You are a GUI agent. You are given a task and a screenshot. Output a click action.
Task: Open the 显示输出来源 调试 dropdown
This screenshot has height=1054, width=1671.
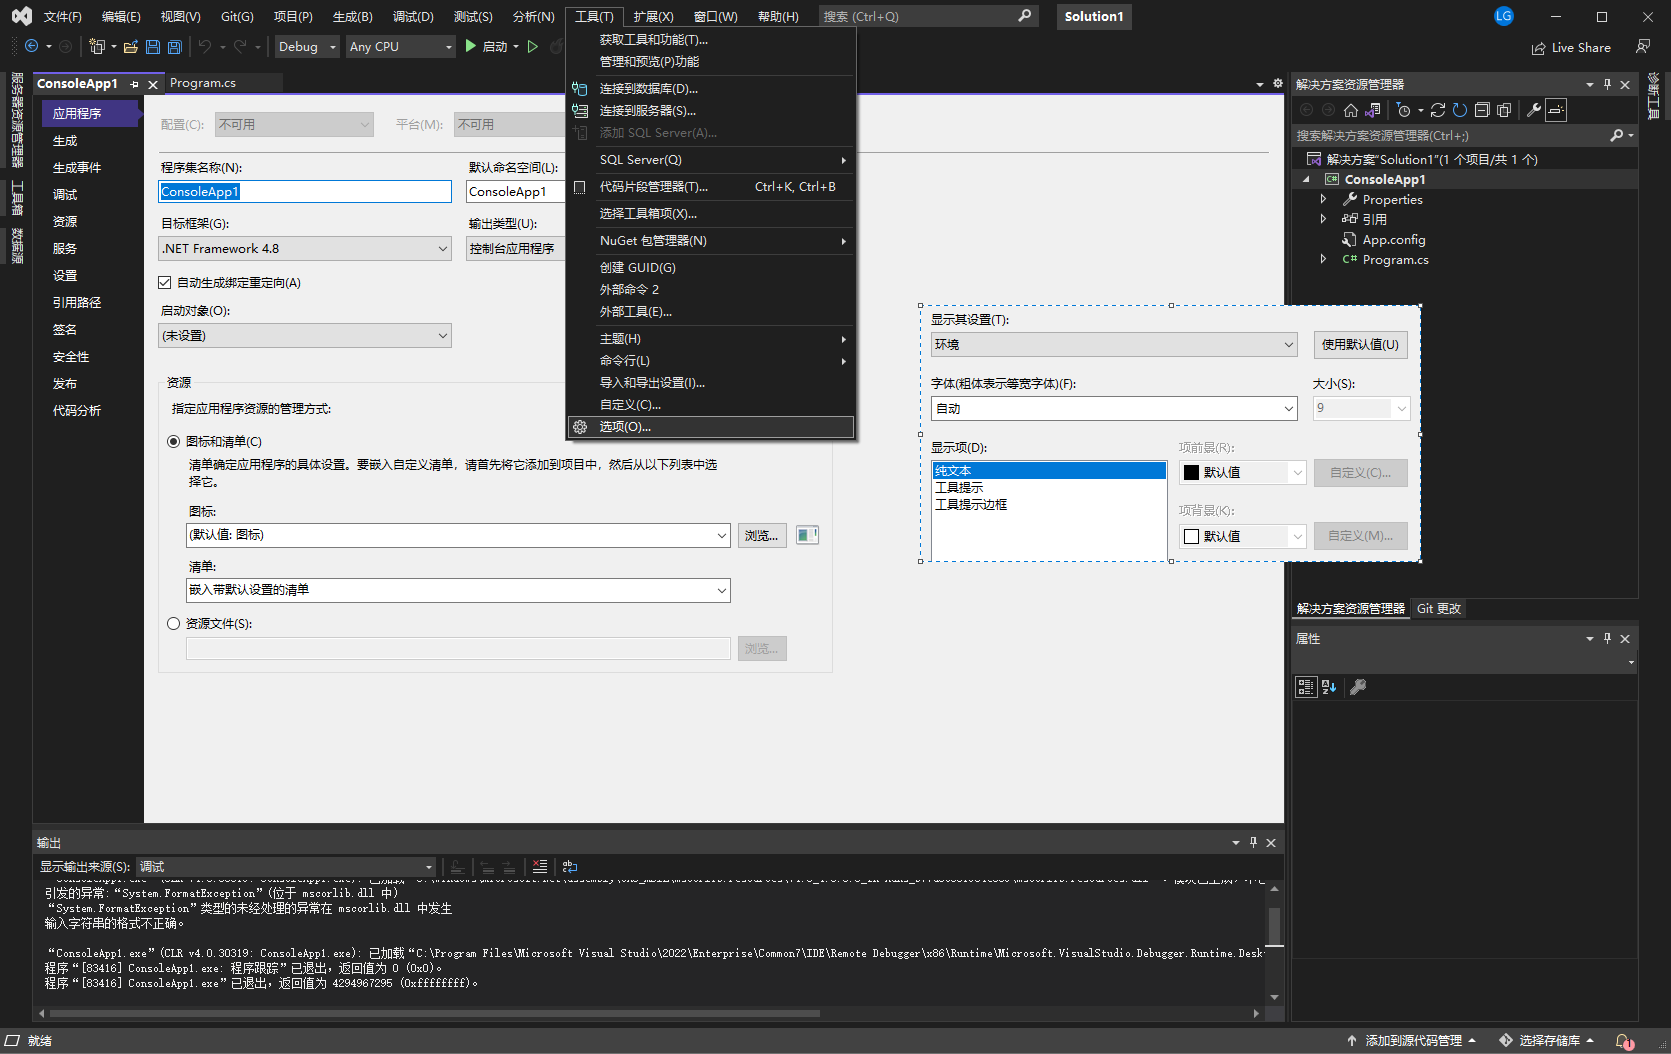pyautogui.click(x=286, y=867)
